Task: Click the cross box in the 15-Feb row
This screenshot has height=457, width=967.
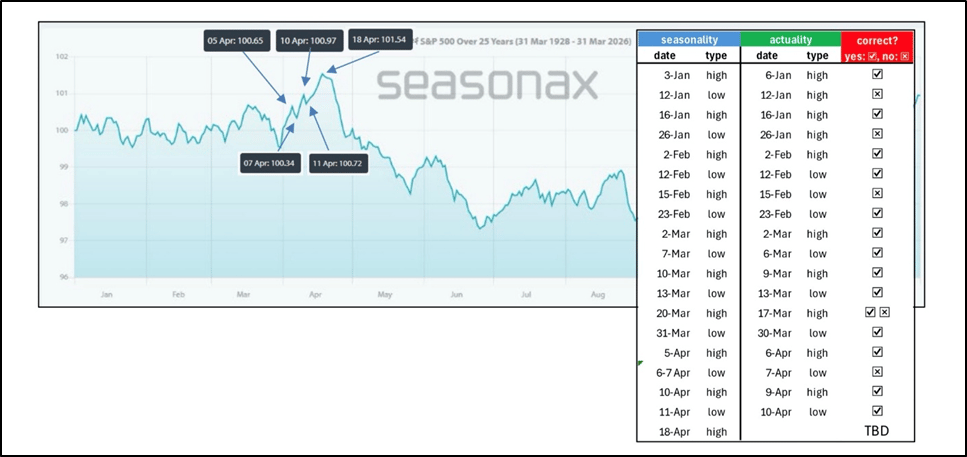Action: 878,194
